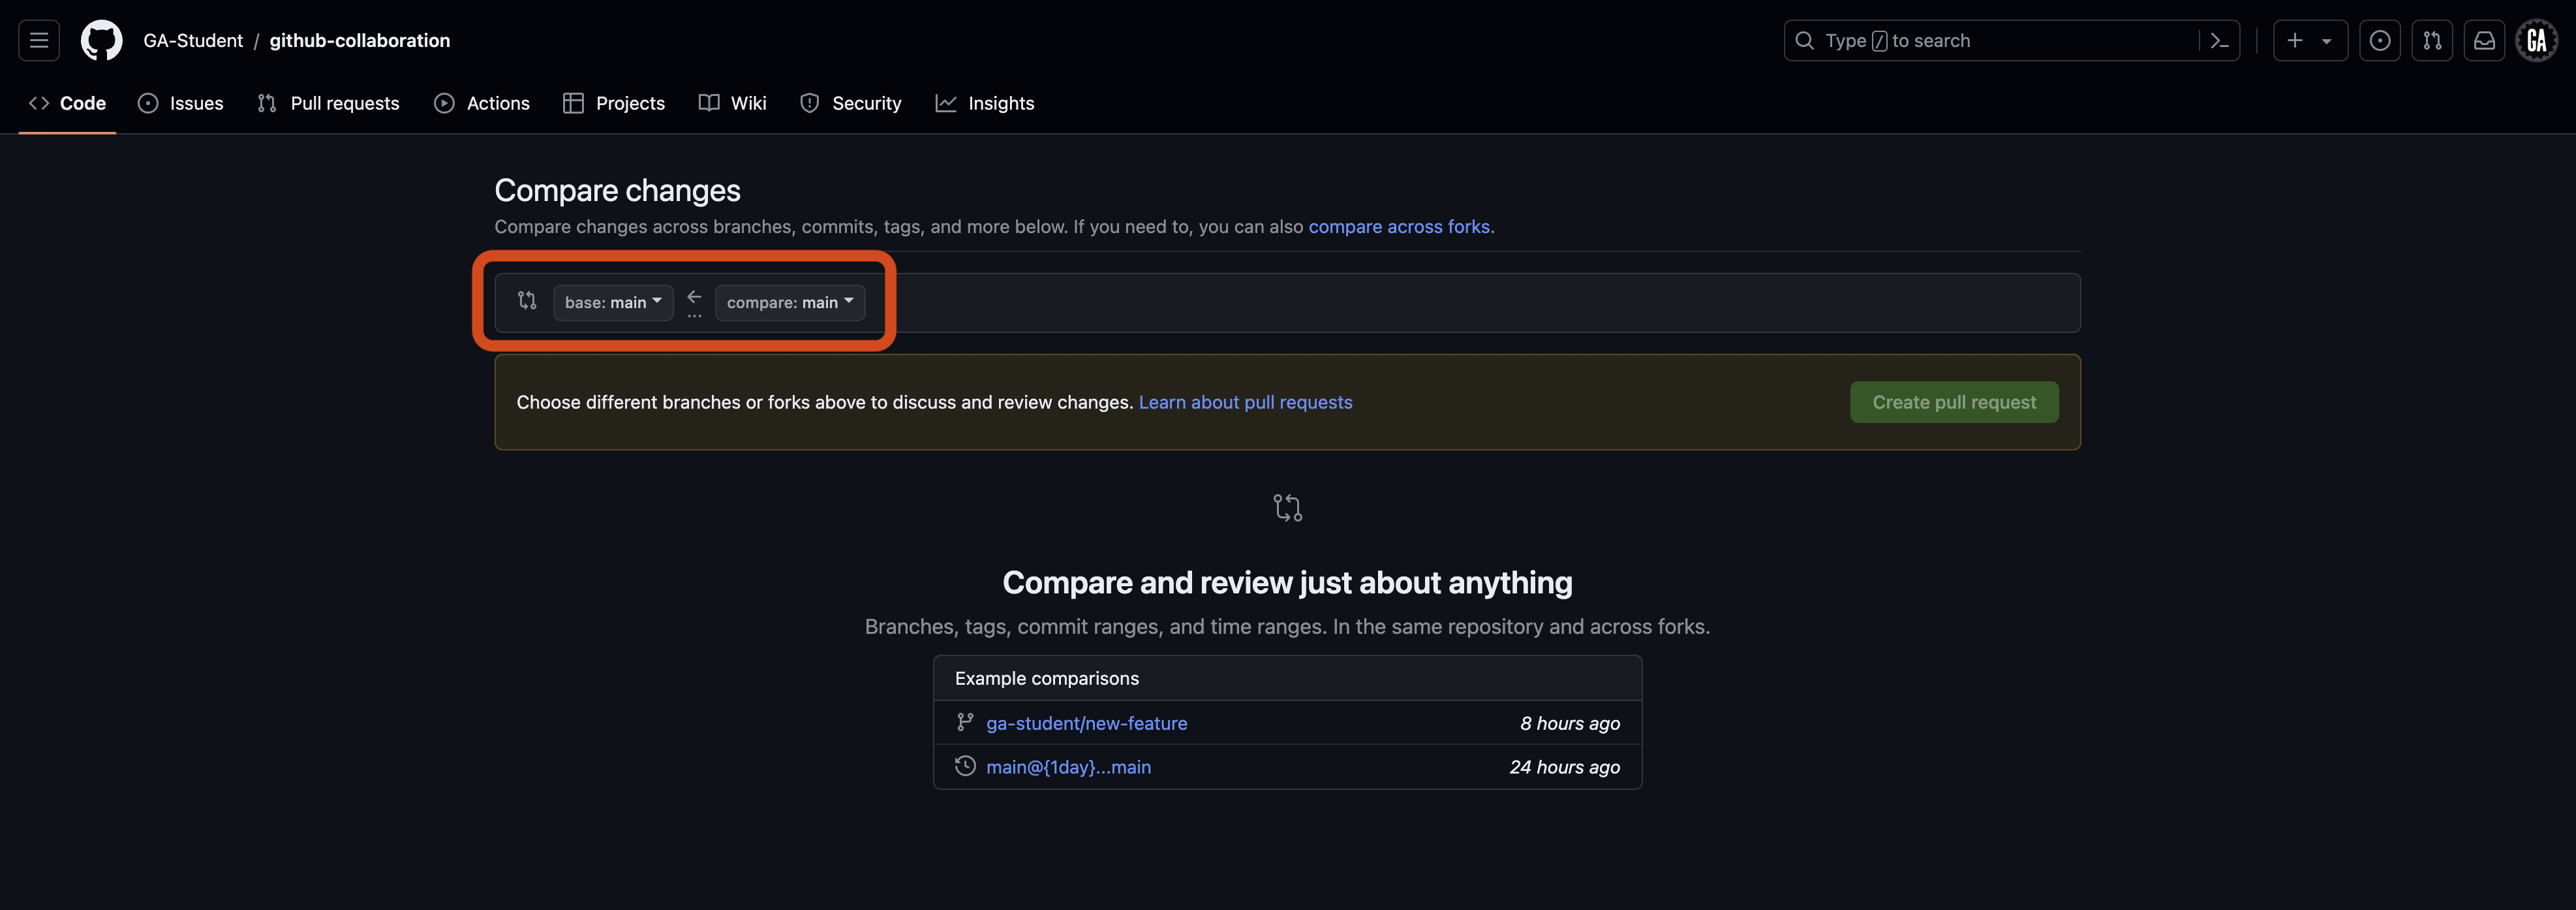Open the base: main branch dropdown

point(612,302)
